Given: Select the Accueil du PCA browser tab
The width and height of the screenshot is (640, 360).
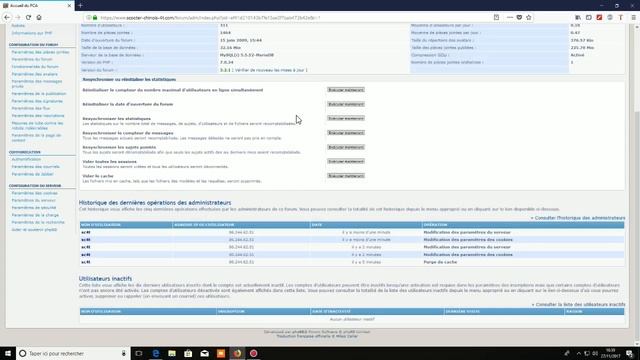Looking at the screenshot, I should [36, 5].
